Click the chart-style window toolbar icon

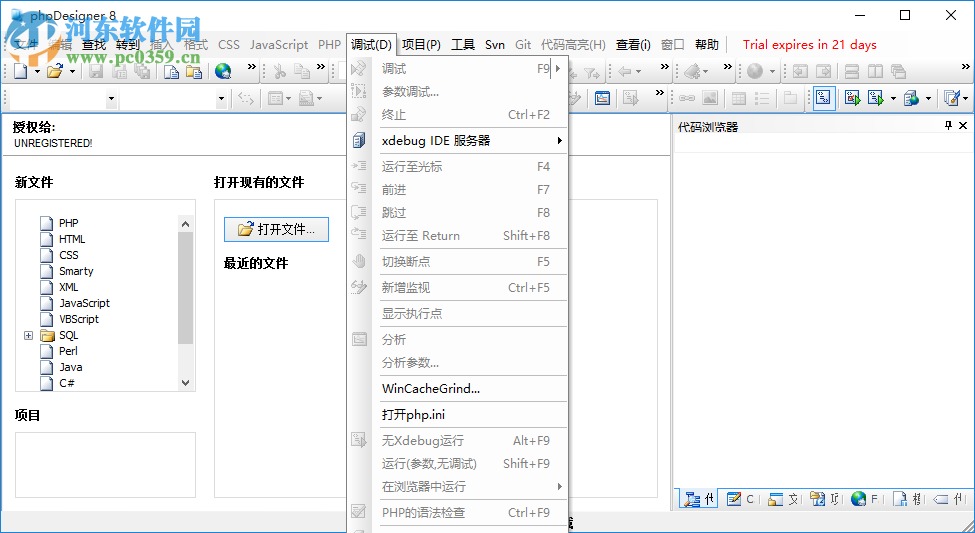click(x=603, y=98)
